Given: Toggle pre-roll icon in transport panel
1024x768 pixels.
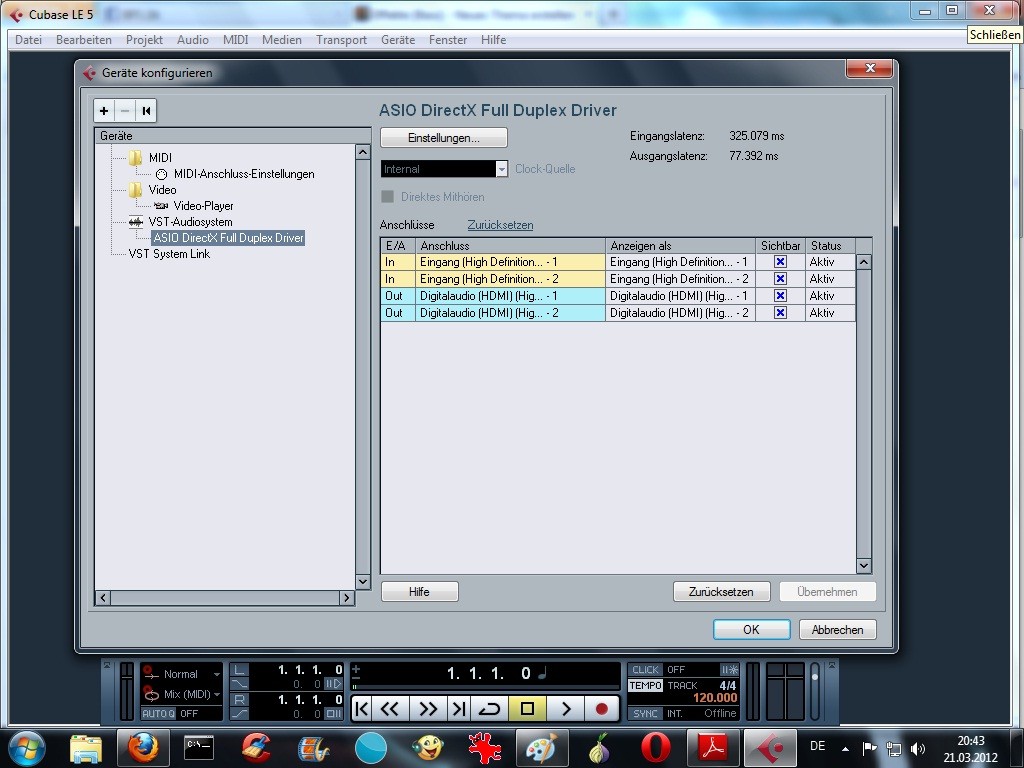Looking at the screenshot, I should (334, 684).
